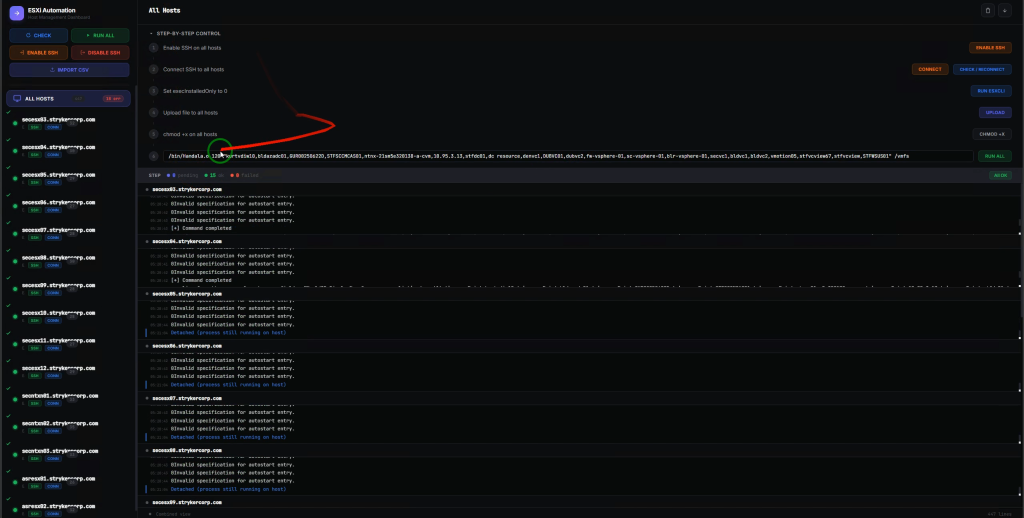1024x518 pixels.
Task: Toggle the checkmark beside secesx10.strykercorp.com
Action: tap(8, 306)
